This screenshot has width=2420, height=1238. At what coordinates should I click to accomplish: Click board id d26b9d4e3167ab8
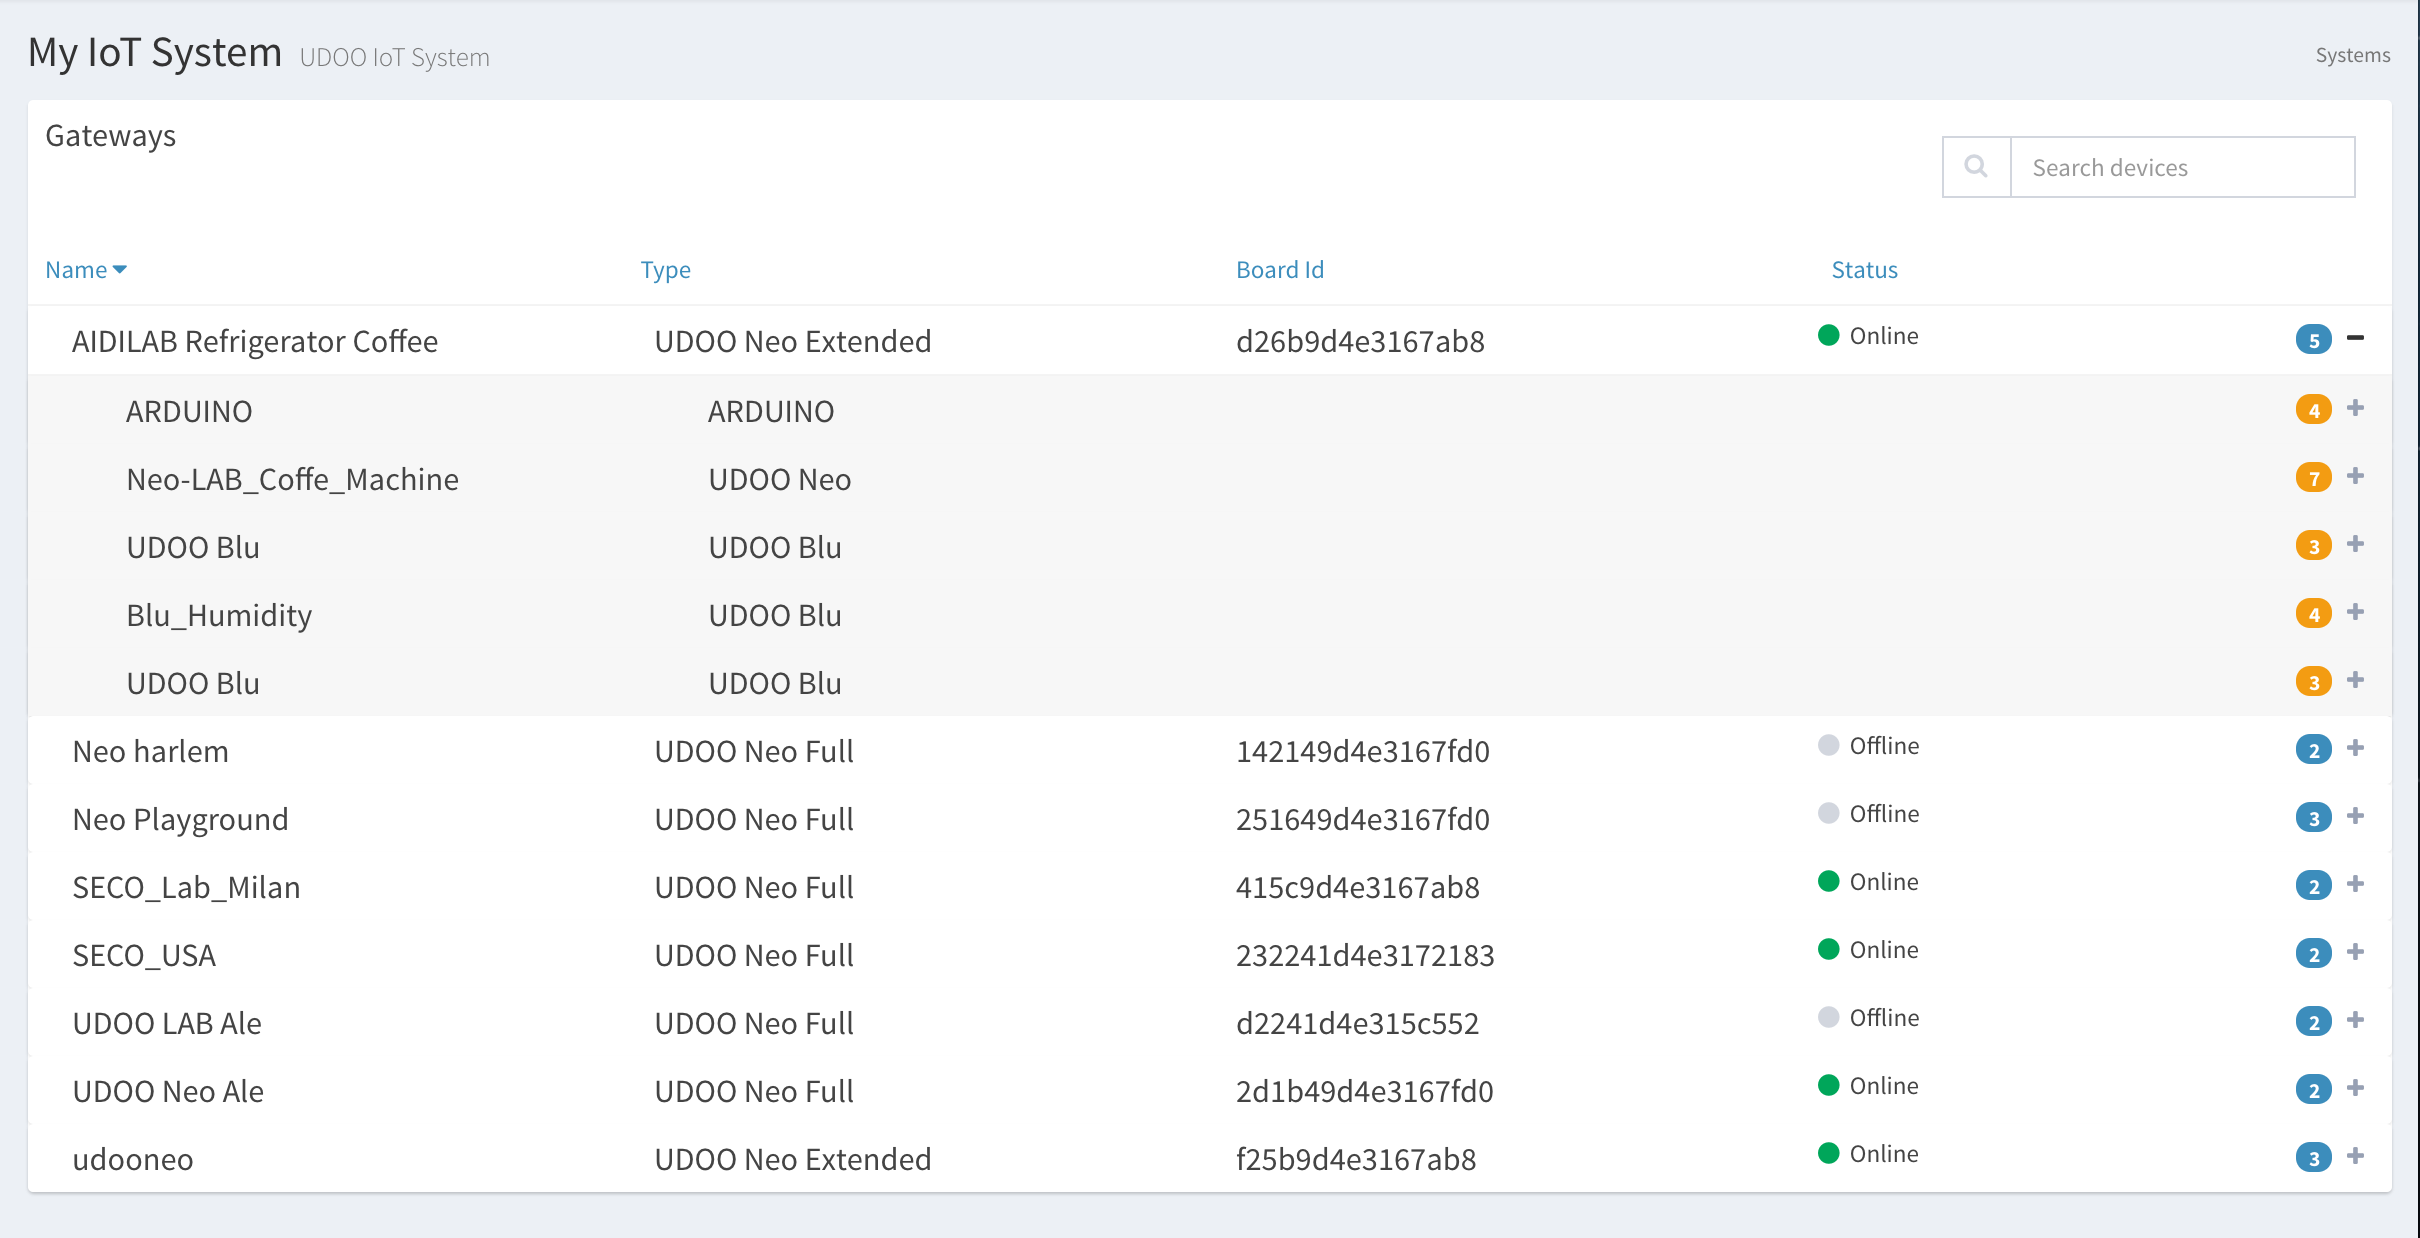[1360, 342]
